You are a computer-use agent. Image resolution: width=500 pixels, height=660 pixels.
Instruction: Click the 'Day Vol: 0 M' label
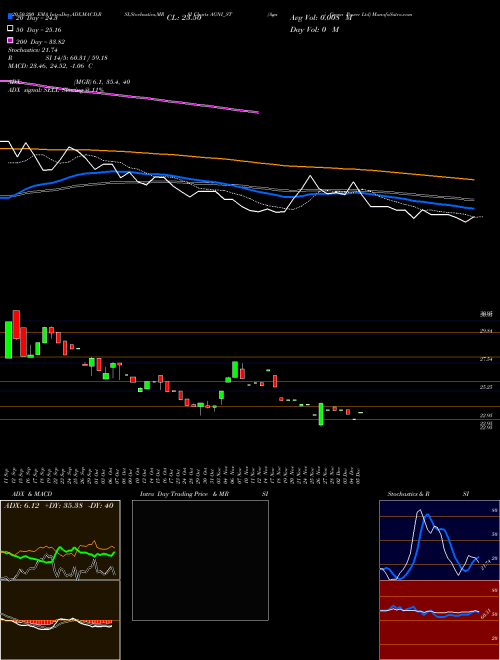314,30
